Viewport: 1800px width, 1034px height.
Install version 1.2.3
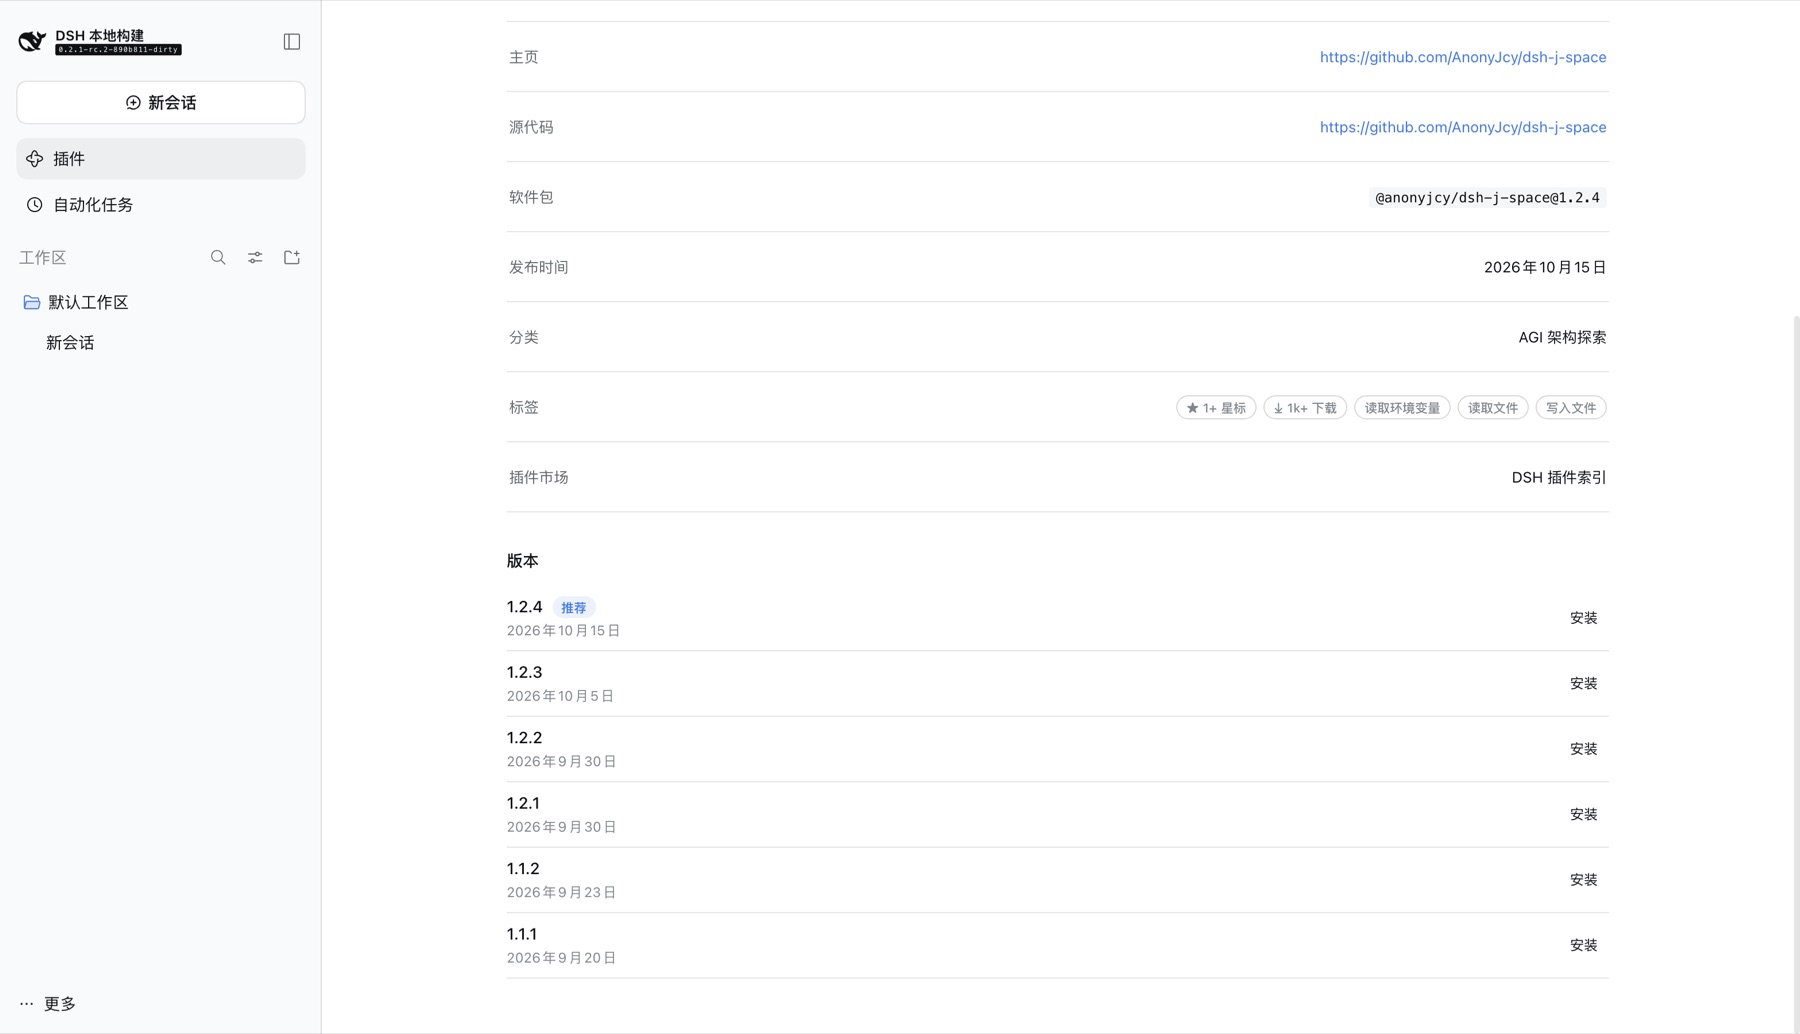click(1583, 684)
